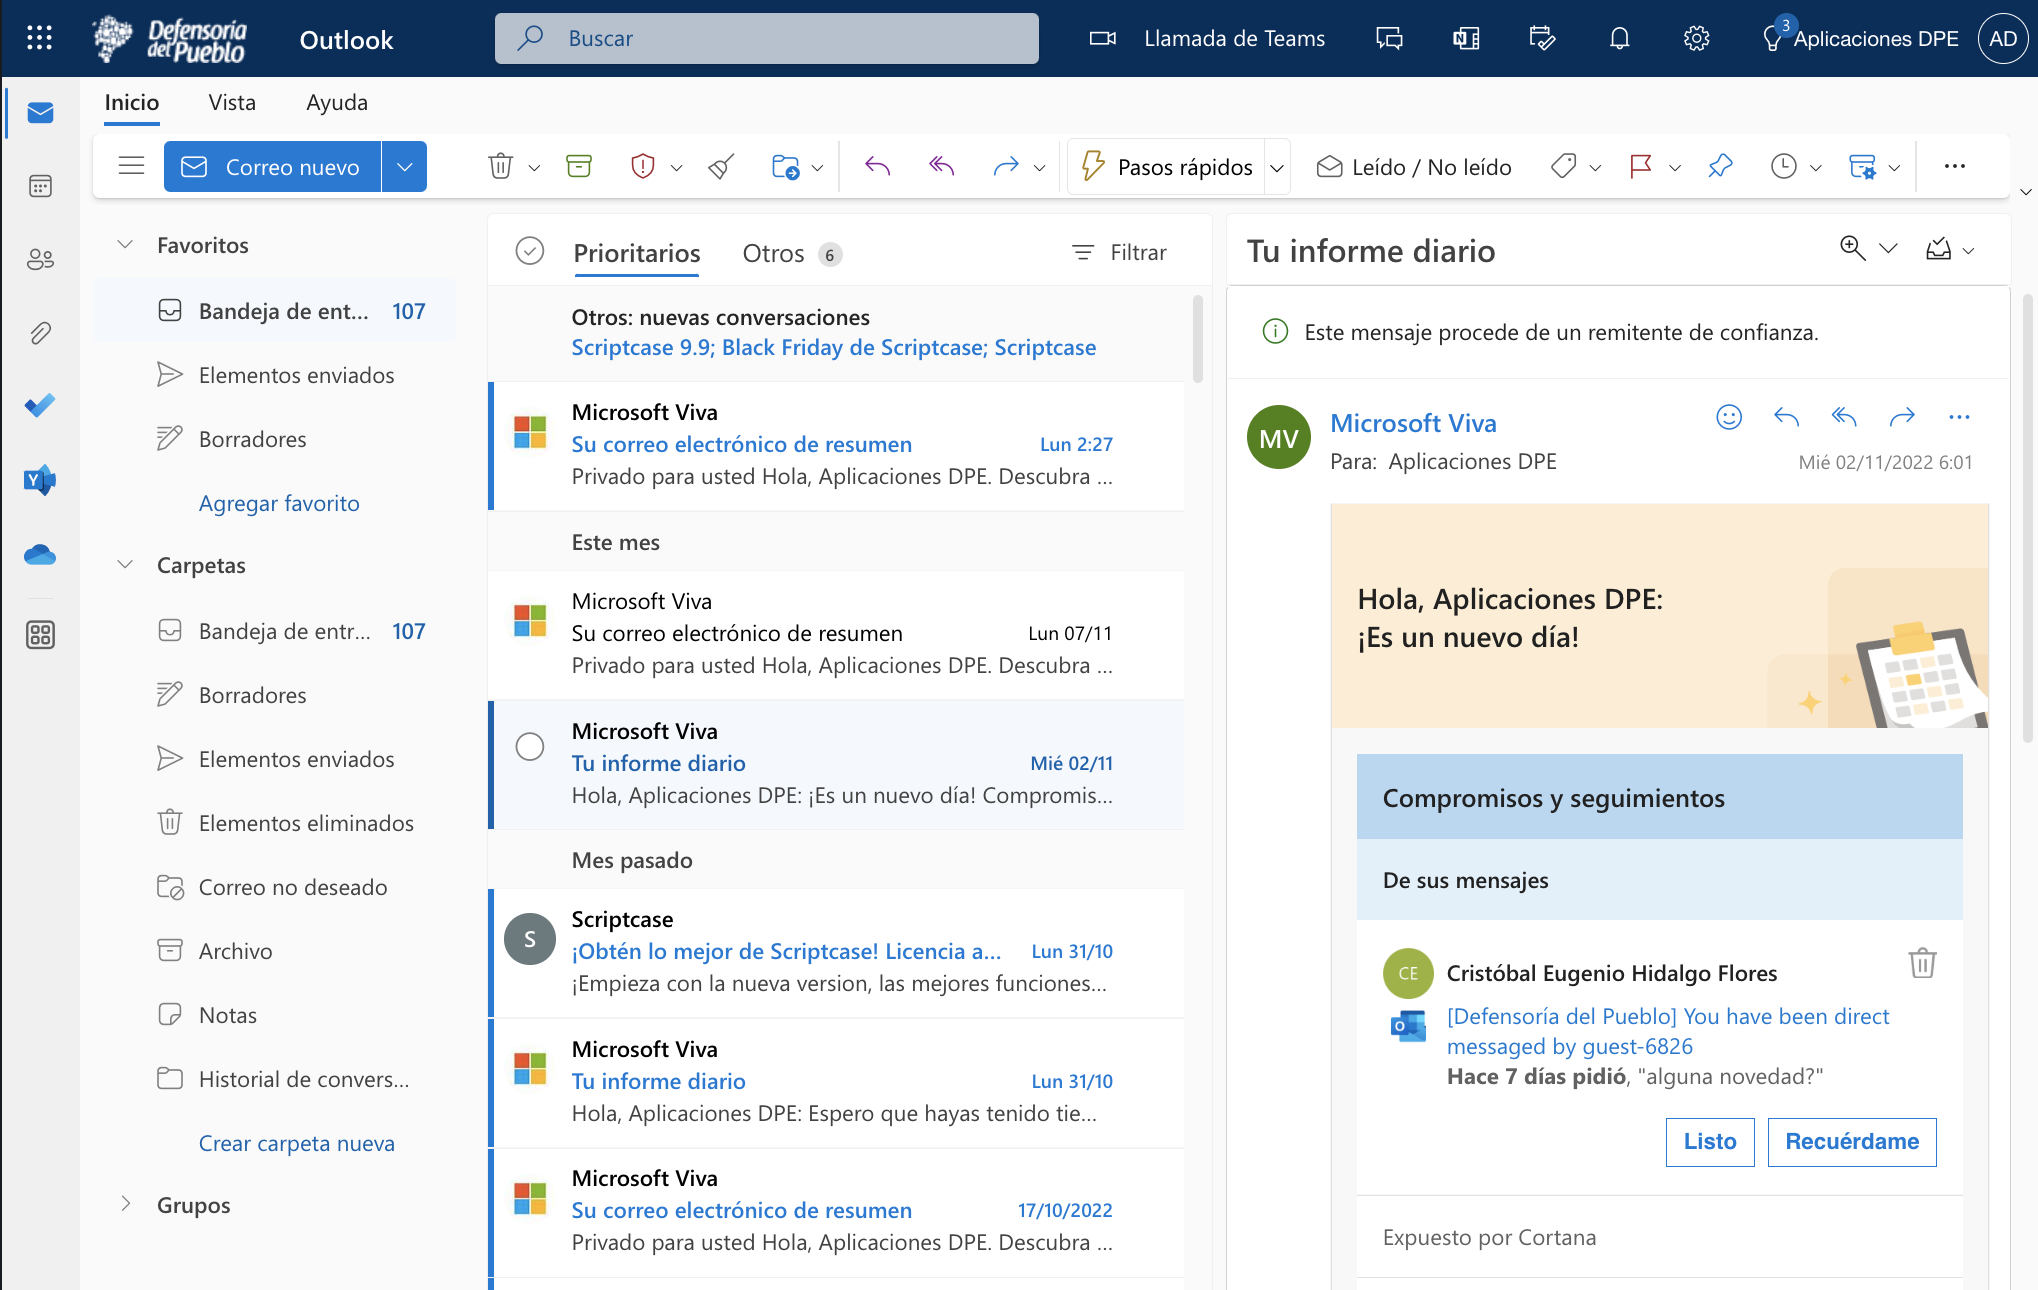Click the Buscar search field

[766, 38]
